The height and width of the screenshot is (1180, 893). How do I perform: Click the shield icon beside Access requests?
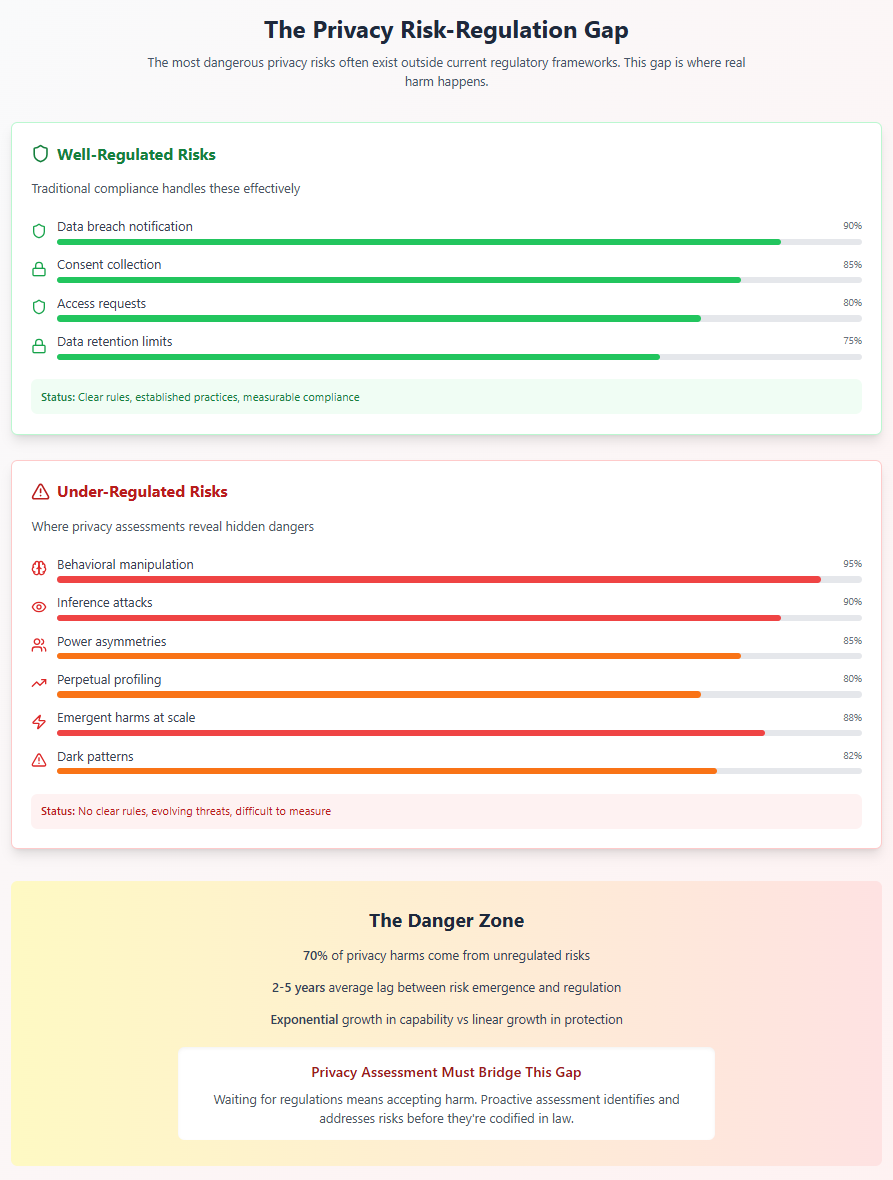click(x=39, y=307)
